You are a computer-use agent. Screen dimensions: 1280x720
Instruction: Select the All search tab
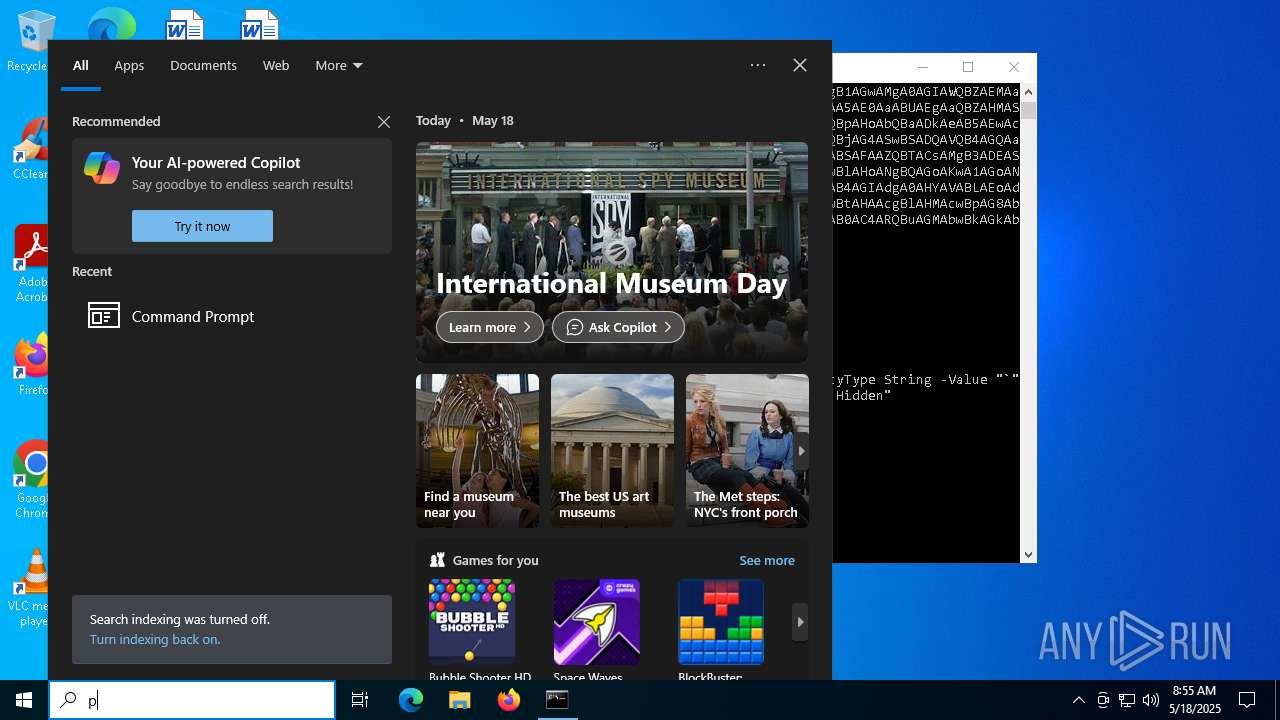[x=81, y=65]
